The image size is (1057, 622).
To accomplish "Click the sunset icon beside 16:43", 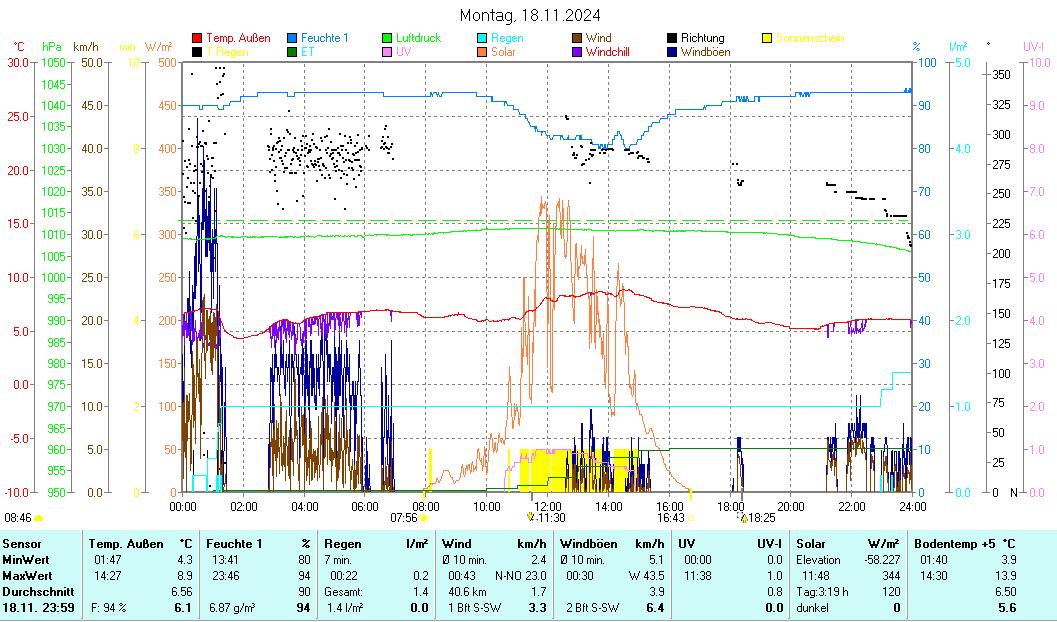I will 690,518.
